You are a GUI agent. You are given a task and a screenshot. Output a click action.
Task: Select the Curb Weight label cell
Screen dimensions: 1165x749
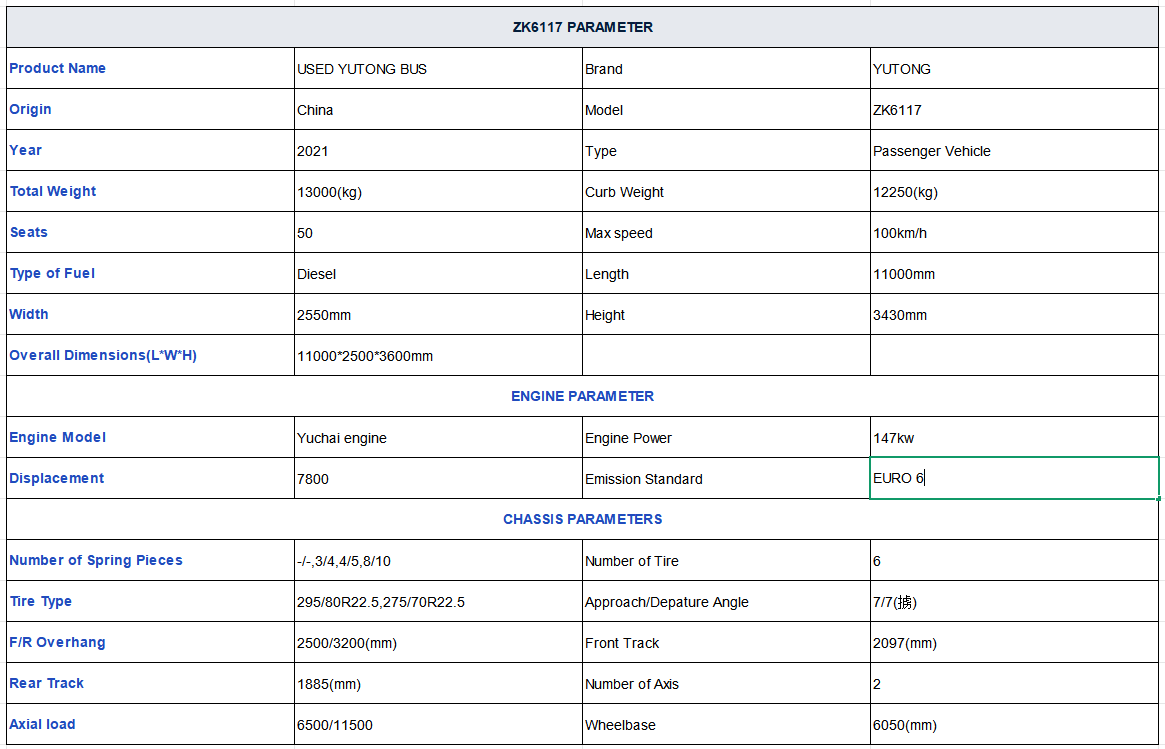tap(726, 191)
